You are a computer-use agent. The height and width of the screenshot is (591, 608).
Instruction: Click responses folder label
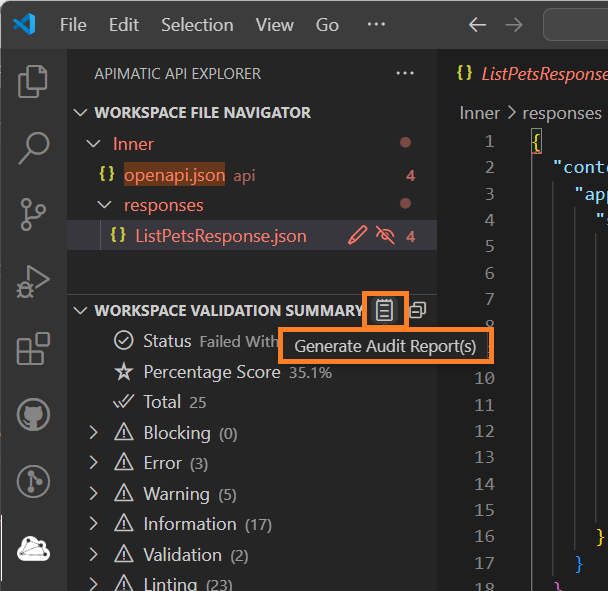[164, 205]
